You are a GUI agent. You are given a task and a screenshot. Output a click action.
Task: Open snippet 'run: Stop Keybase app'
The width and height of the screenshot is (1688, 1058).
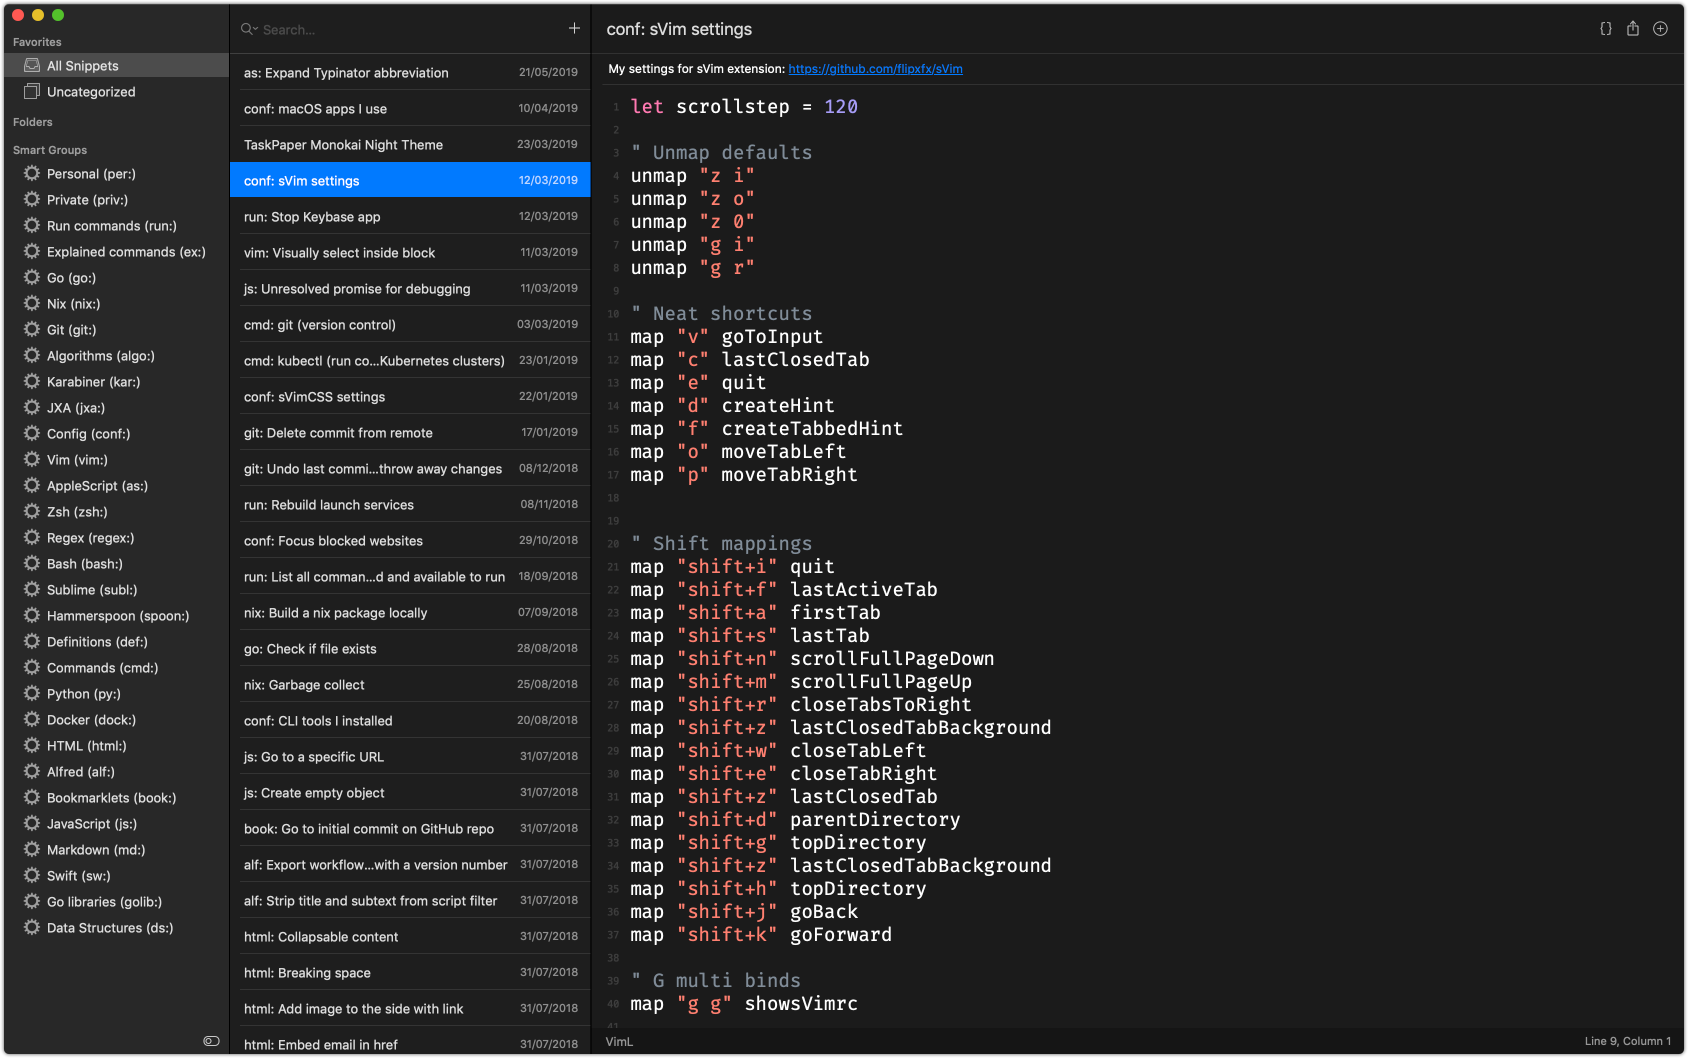click(410, 217)
